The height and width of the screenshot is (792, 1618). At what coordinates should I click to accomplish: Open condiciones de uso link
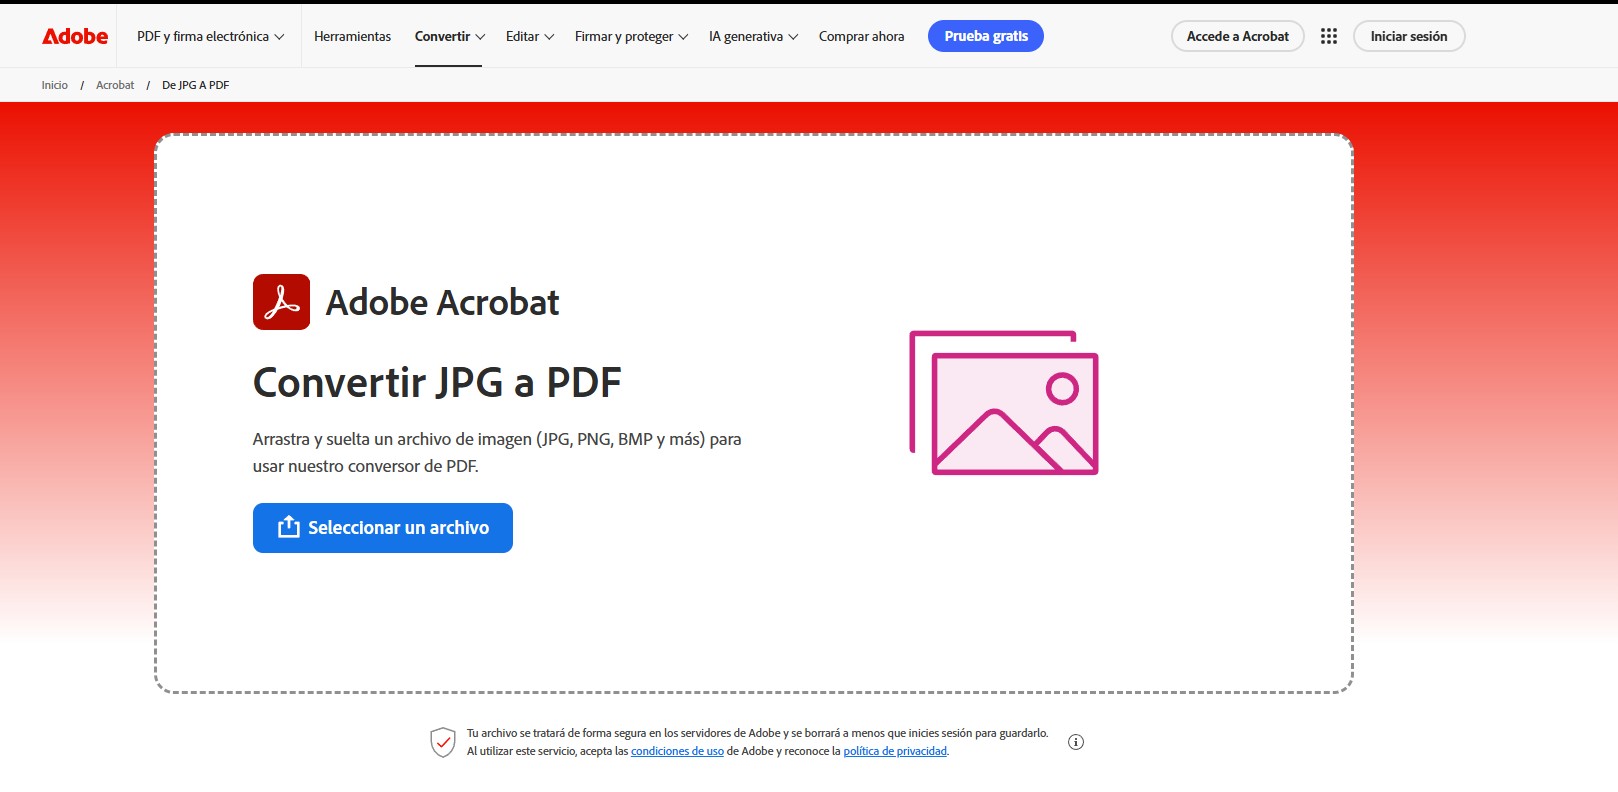(677, 751)
